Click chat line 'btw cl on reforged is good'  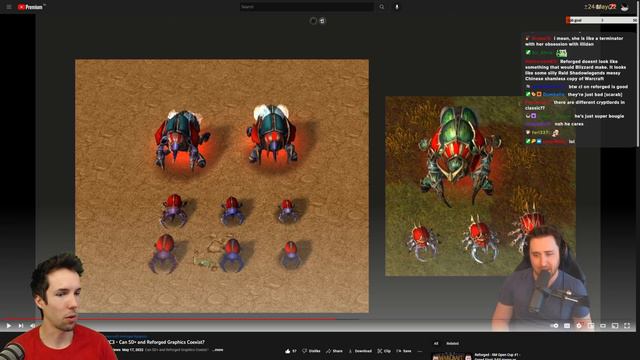[598, 87]
